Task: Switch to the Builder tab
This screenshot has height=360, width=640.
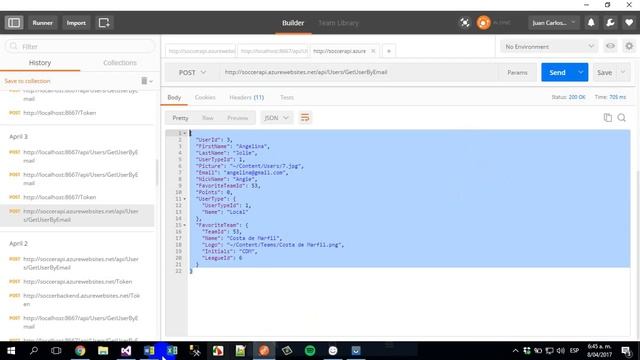Action: 293,23
